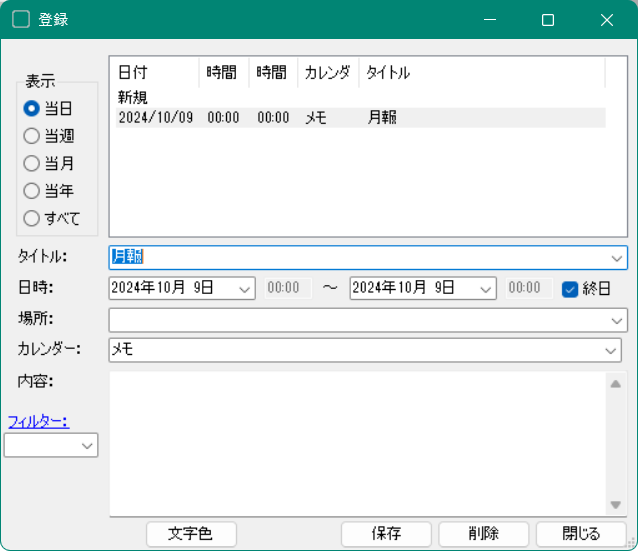Open the 文字色 text color picker
Viewport: 638px width, 551px height.
coord(192,534)
